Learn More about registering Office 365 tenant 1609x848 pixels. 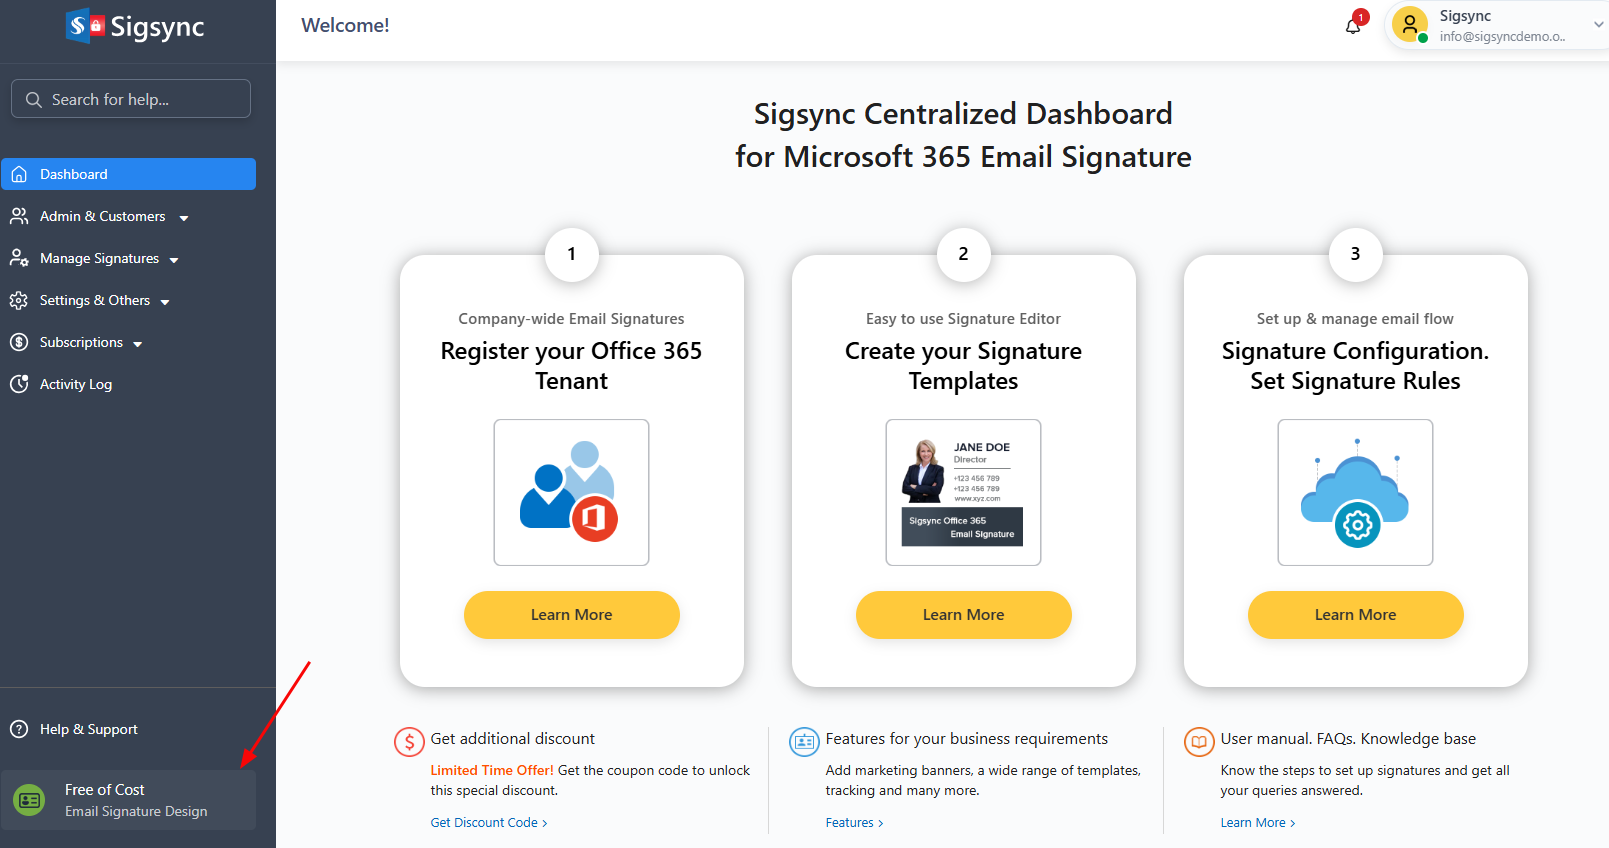571,615
